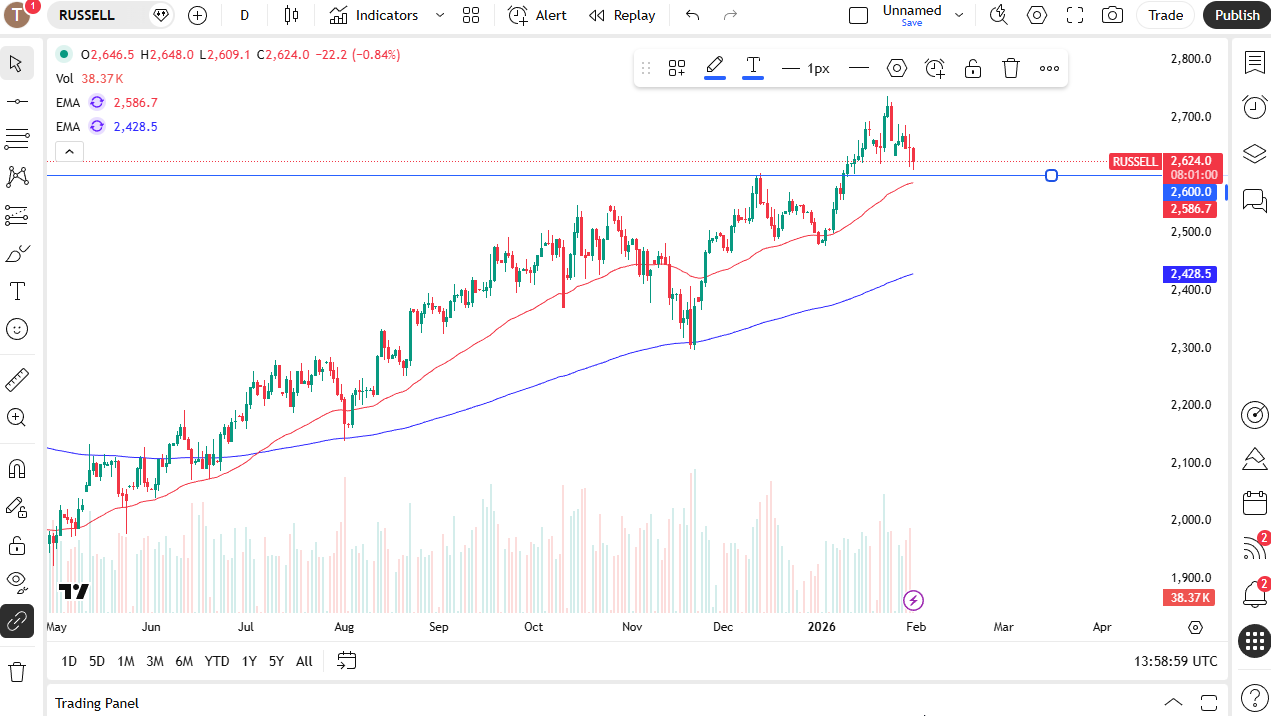
Task: Change the line style in floating toolbar
Action: [x=859, y=68]
